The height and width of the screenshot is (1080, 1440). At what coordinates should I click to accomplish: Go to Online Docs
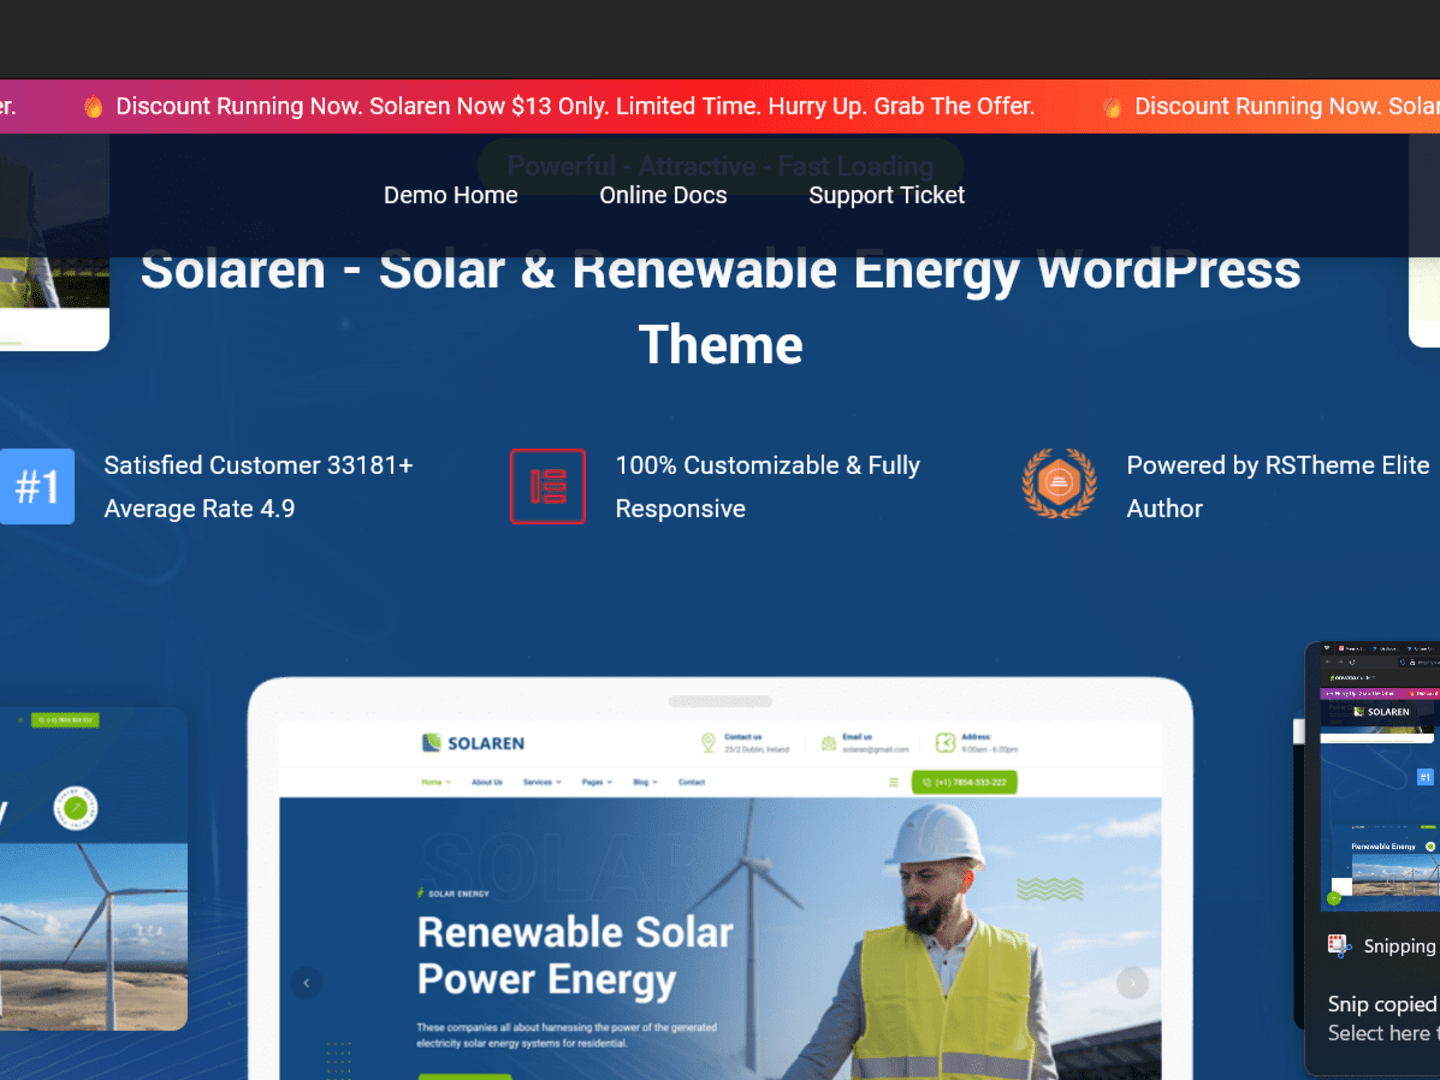tap(663, 195)
